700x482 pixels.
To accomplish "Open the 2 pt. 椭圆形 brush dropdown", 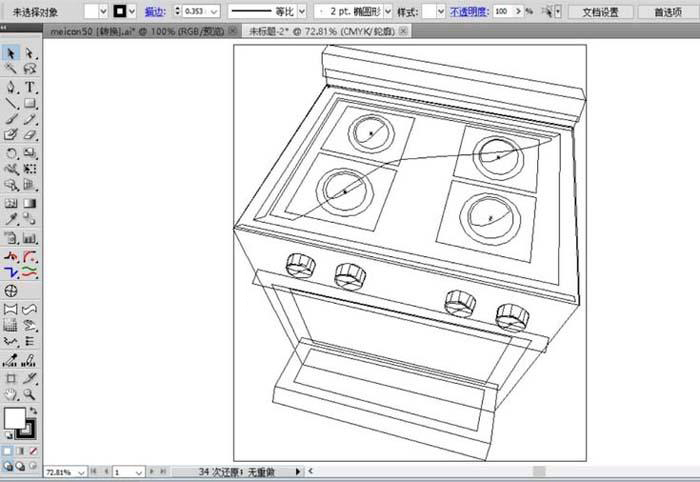I will coord(388,12).
